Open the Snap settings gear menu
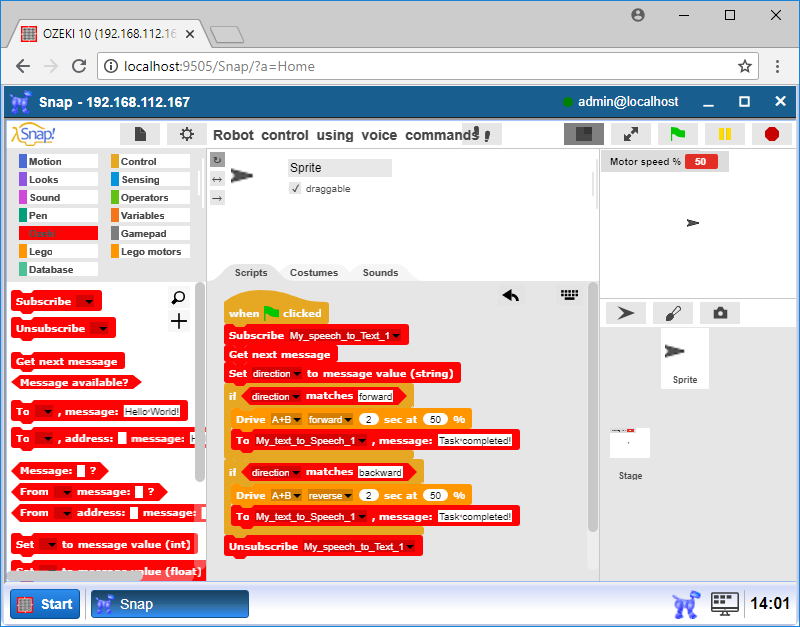The height and width of the screenshot is (627, 800). point(187,135)
